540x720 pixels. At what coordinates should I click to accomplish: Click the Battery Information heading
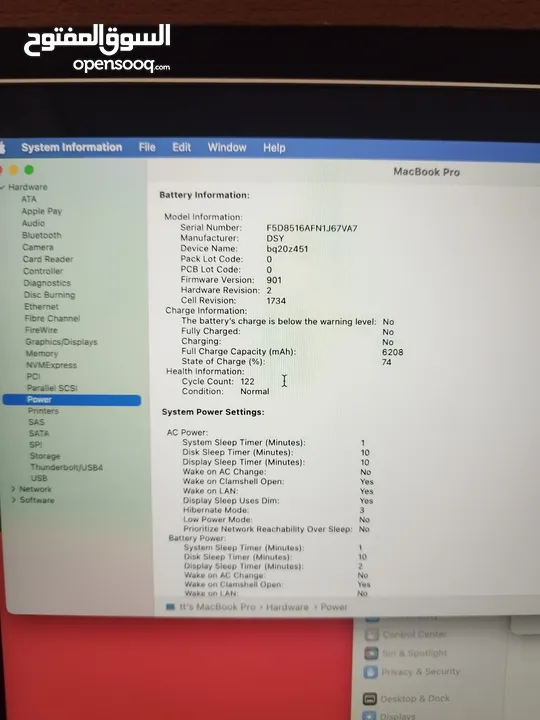pos(204,195)
